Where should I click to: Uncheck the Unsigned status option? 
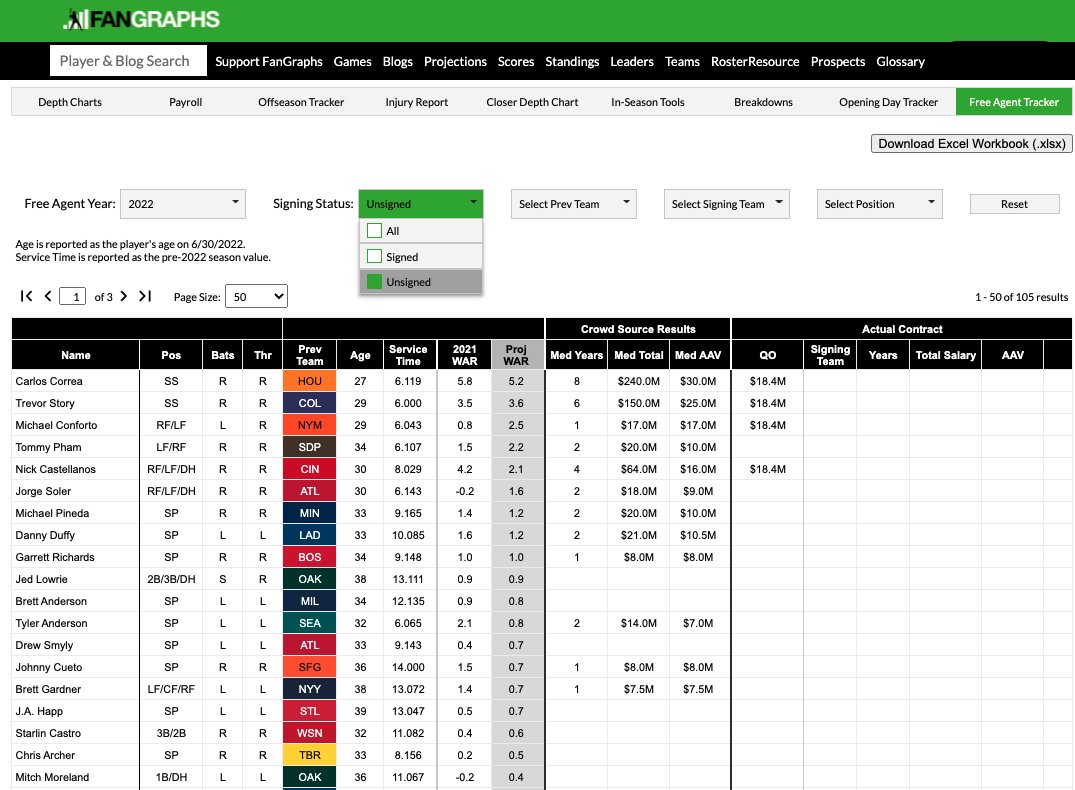(374, 282)
